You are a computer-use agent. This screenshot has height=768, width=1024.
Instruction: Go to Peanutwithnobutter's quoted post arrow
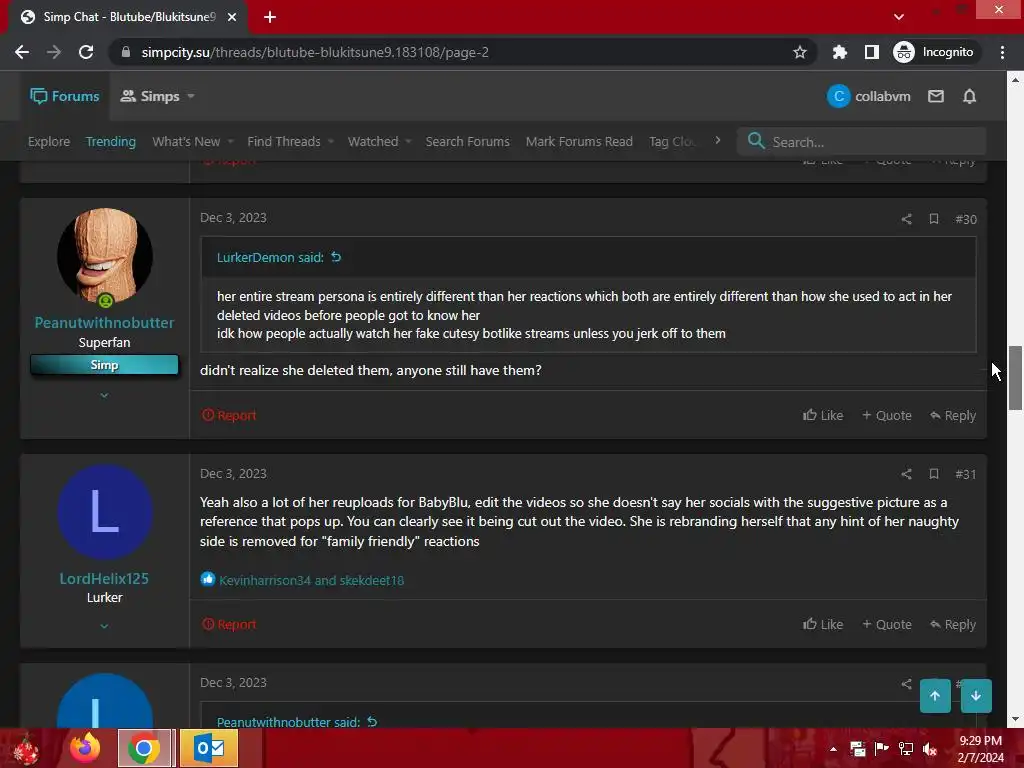click(x=372, y=722)
